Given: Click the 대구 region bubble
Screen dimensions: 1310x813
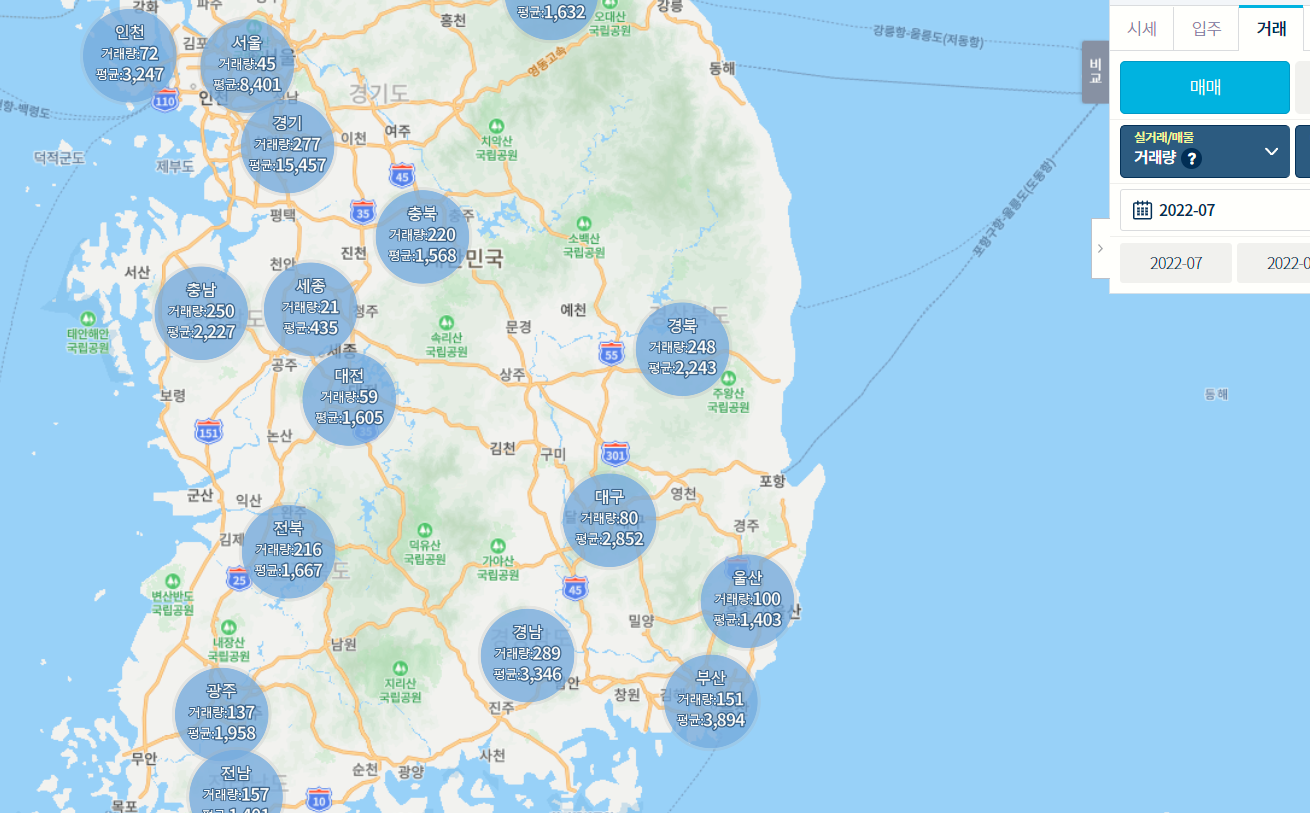Looking at the screenshot, I should coord(610,518).
